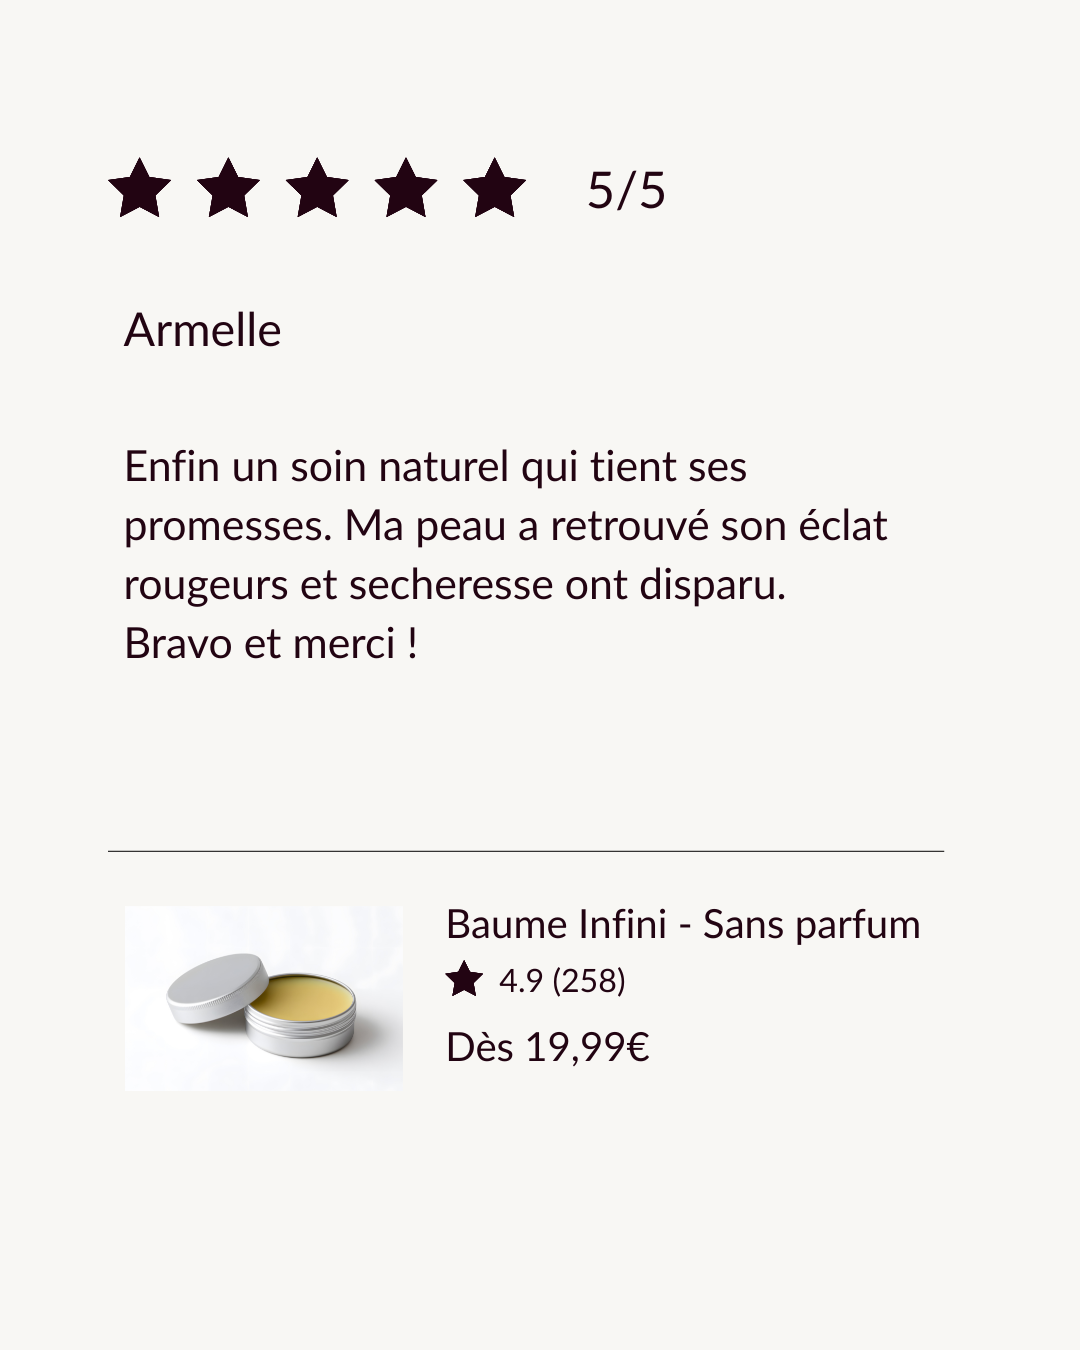This screenshot has width=1080, height=1350.
Task: Click the small star beside 4.9
Action: point(464,980)
